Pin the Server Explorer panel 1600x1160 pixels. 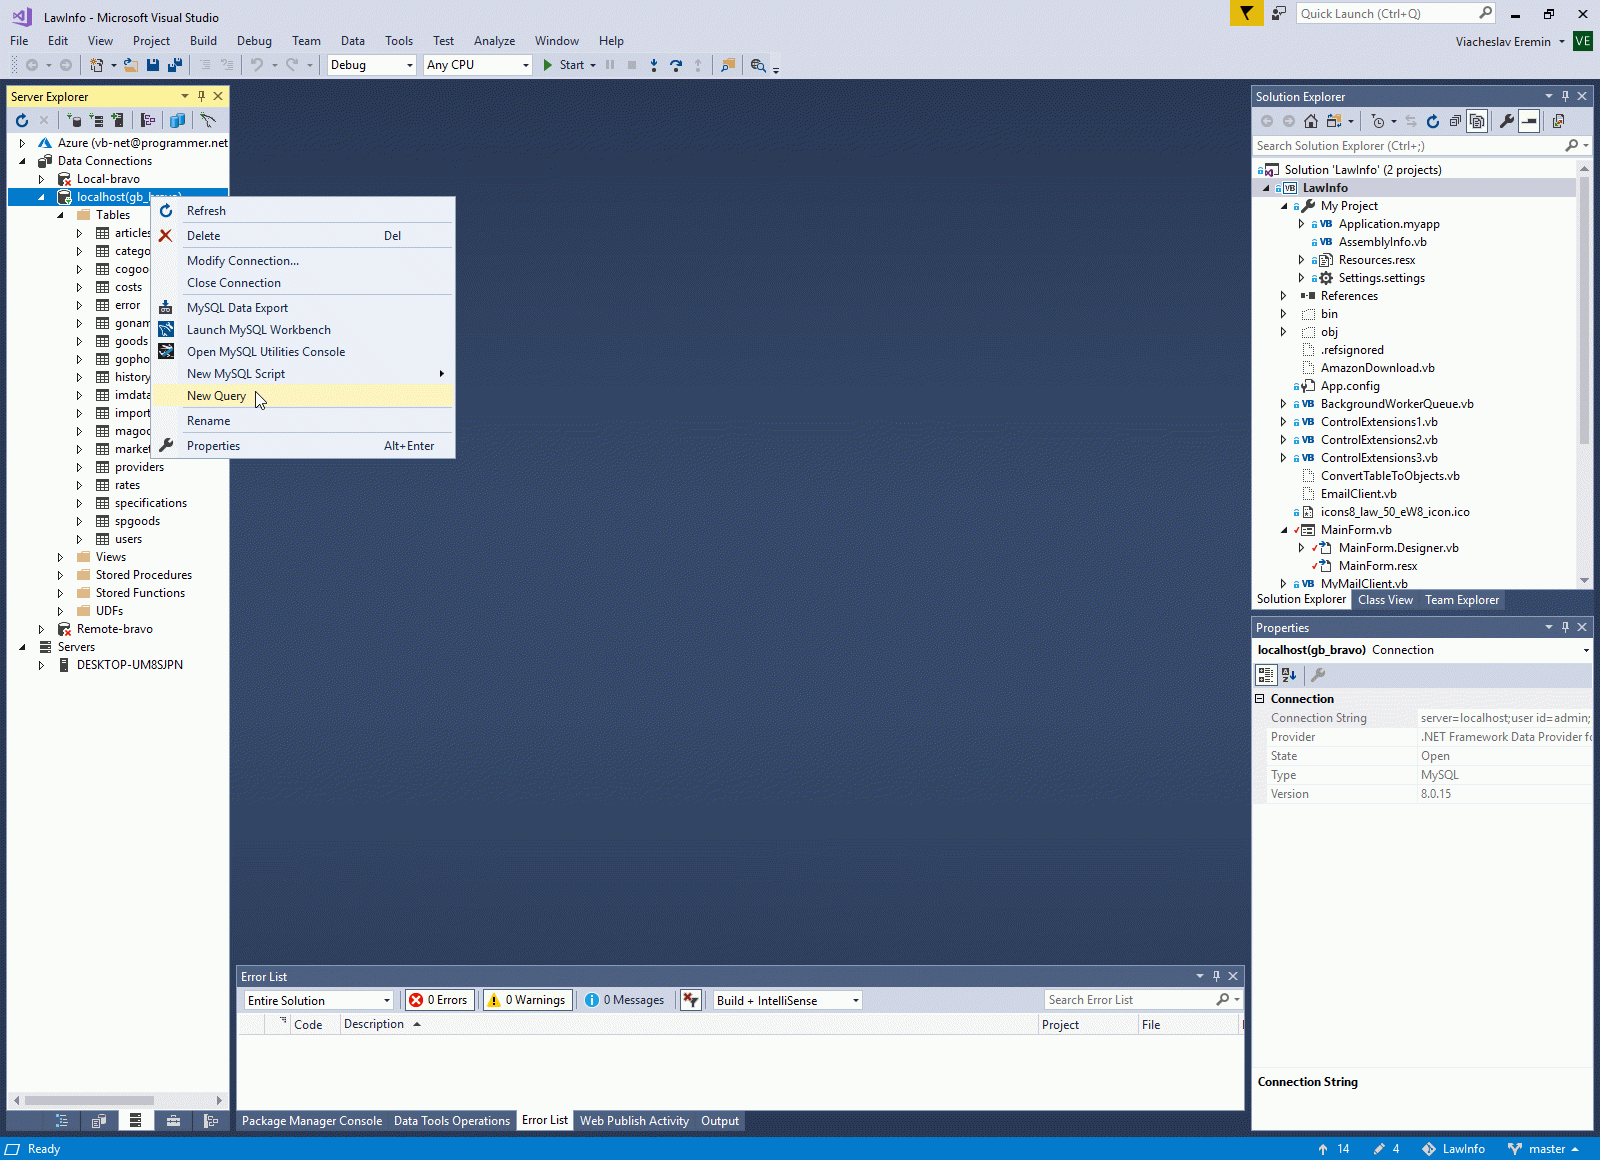pyautogui.click(x=201, y=96)
